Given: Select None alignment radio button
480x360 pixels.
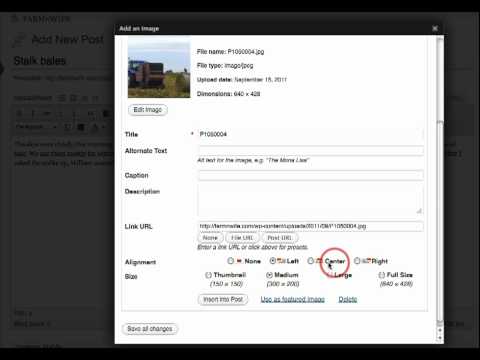Looking at the screenshot, I should point(230,261).
